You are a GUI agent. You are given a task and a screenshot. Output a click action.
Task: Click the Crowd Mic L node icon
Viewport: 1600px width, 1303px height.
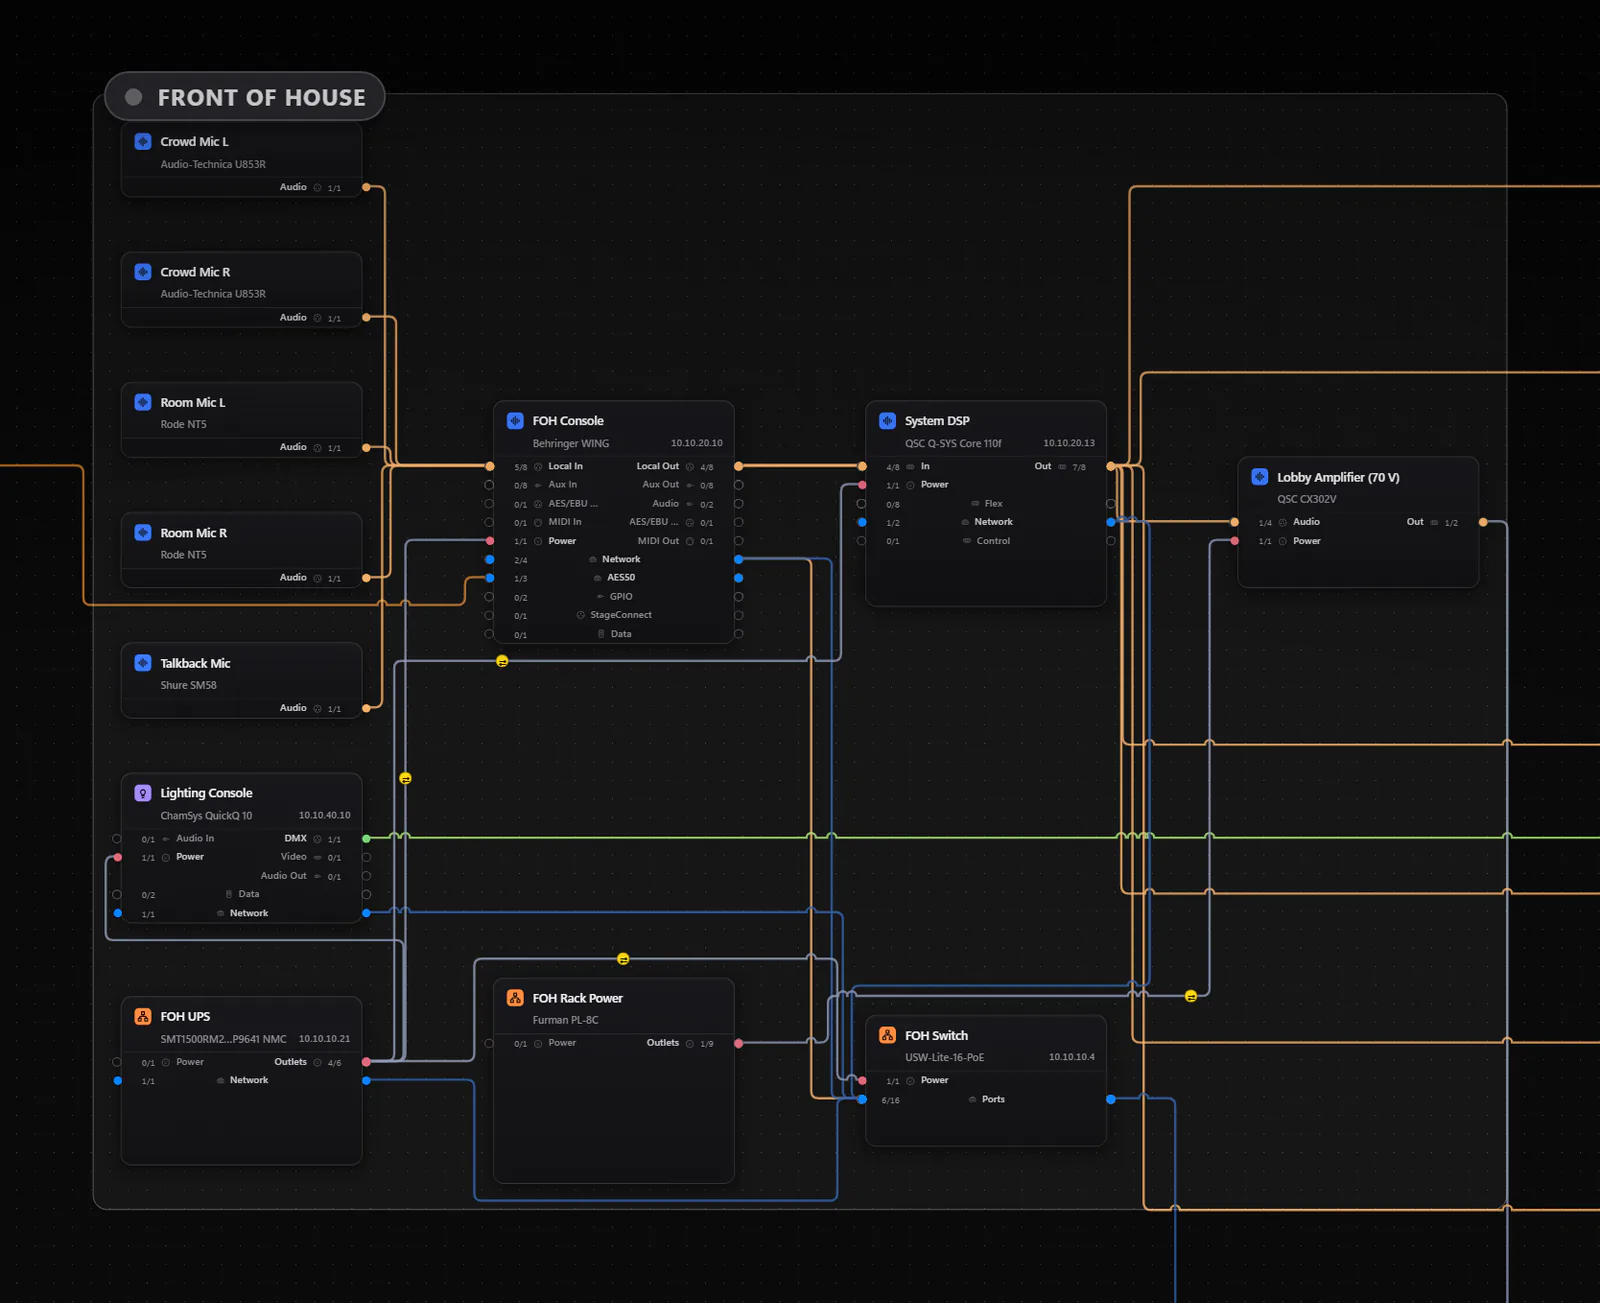pos(143,142)
